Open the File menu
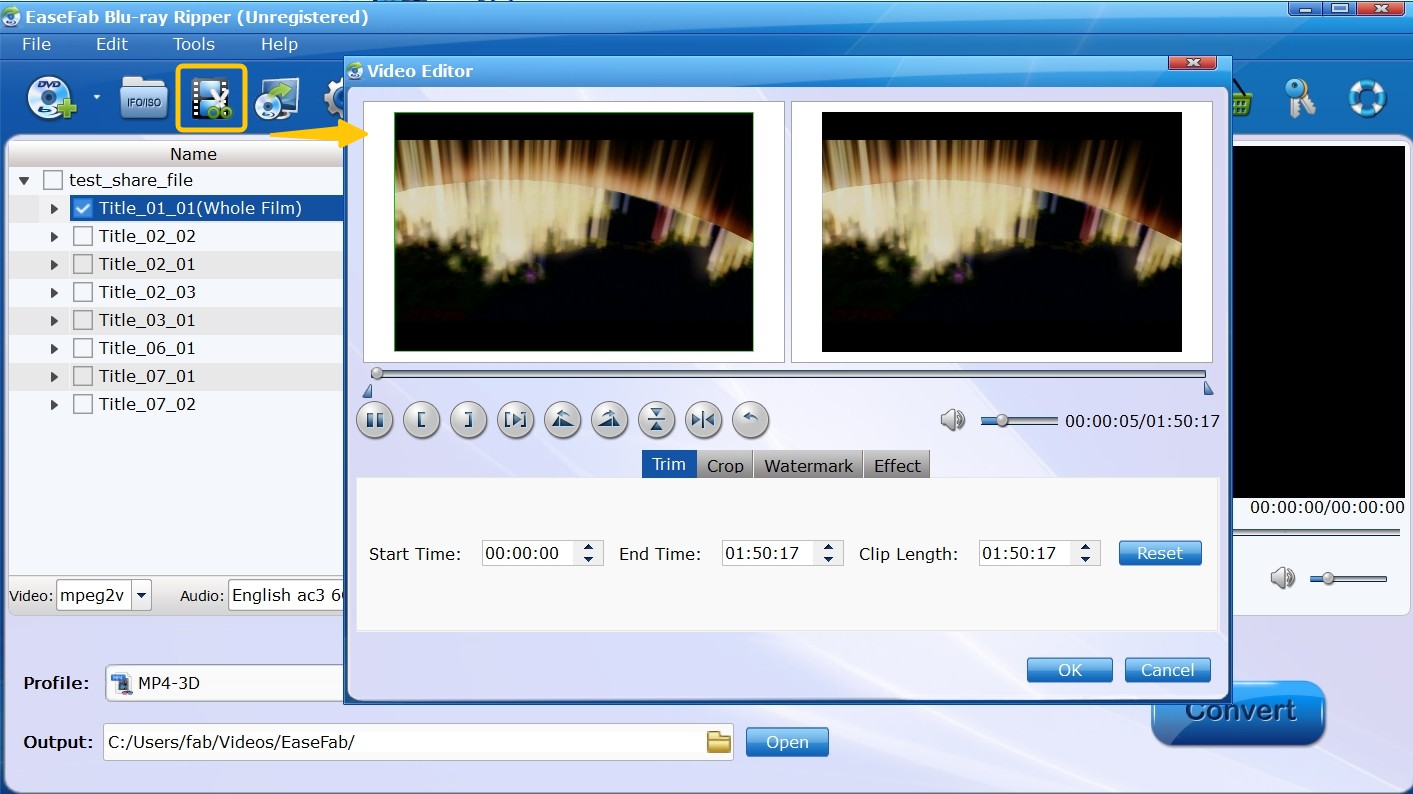The image size is (1413, 794). click(x=36, y=44)
